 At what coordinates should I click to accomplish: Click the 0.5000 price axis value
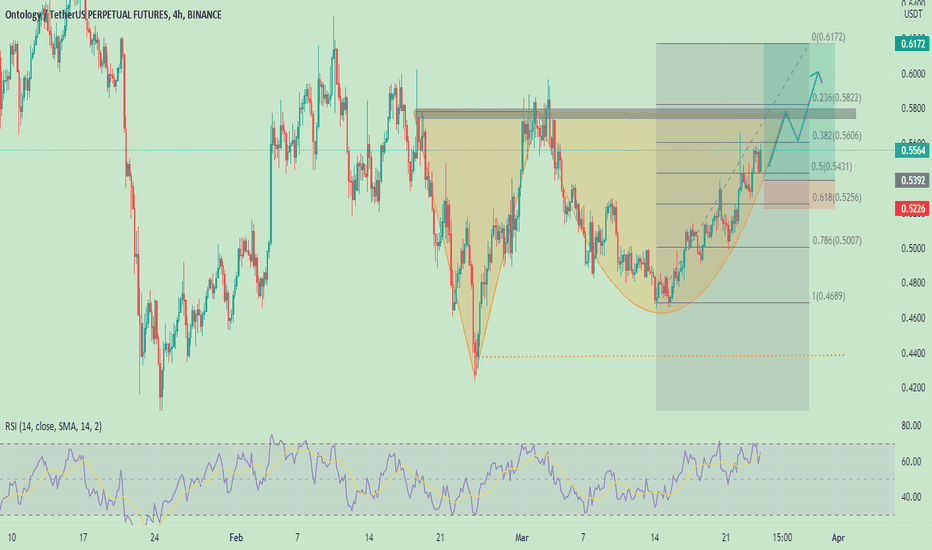(913, 248)
